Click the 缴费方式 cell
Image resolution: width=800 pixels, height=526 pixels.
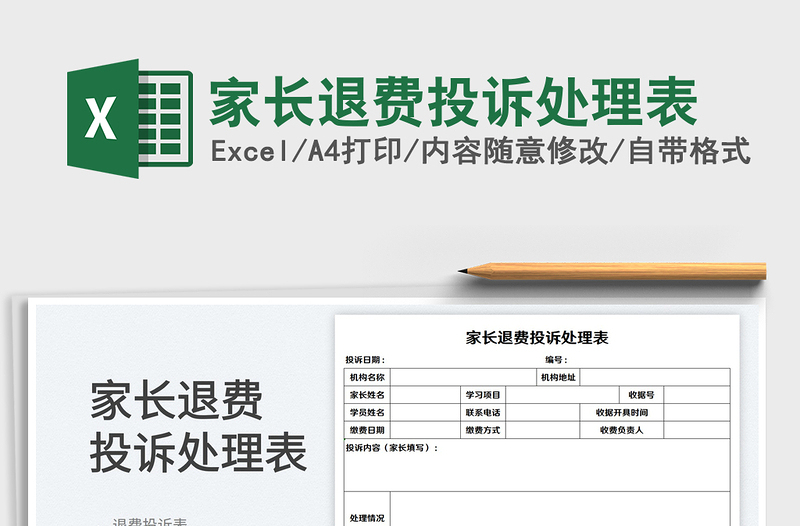point(483,430)
